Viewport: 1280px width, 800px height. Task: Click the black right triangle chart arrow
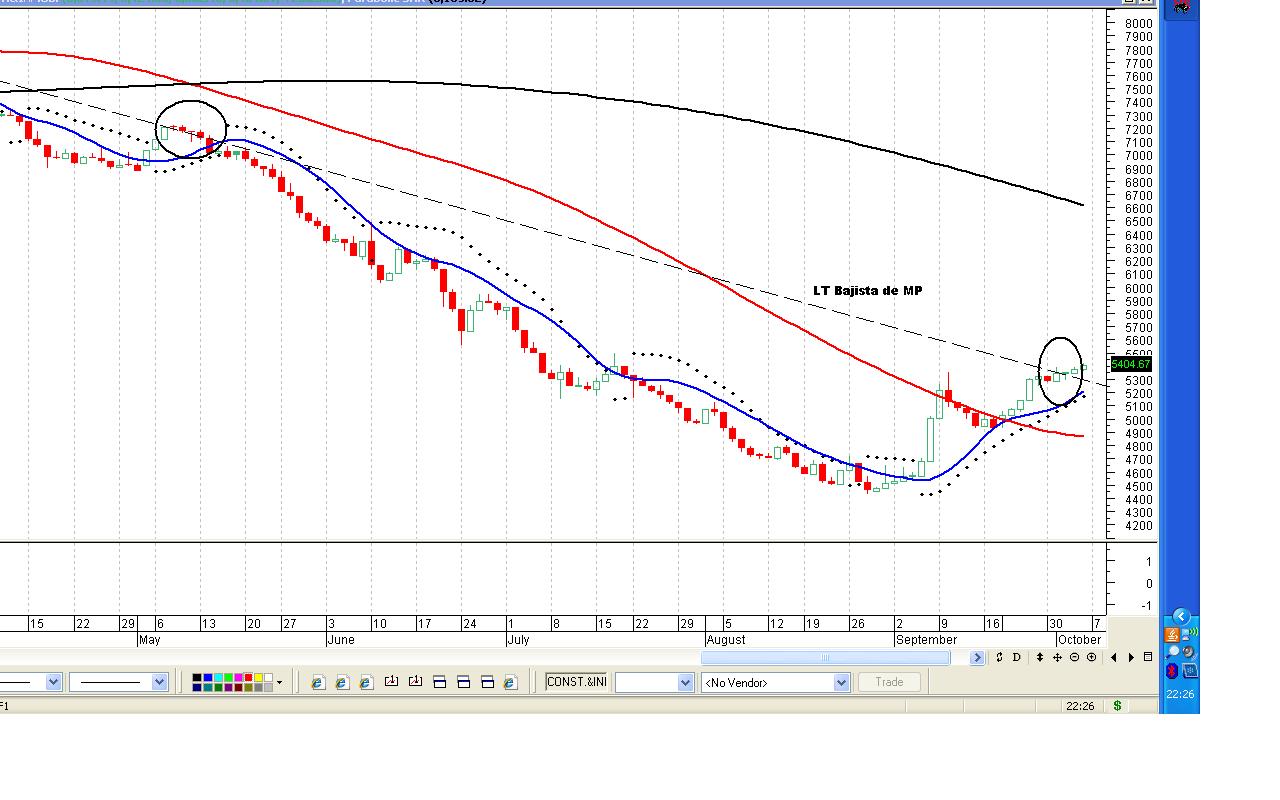[1131, 657]
